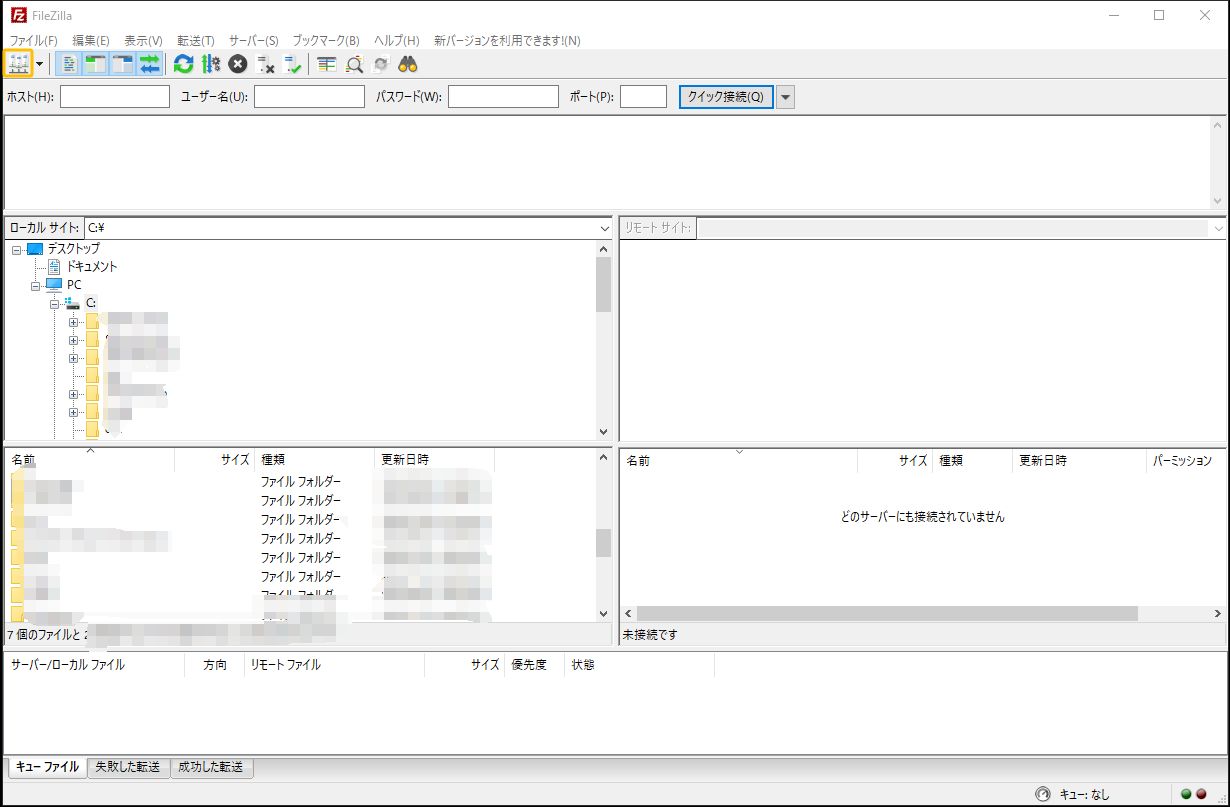The height and width of the screenshot is (807, 1230).
Task: Toggle synchronized browsing mode
Action: click(380, 63)
